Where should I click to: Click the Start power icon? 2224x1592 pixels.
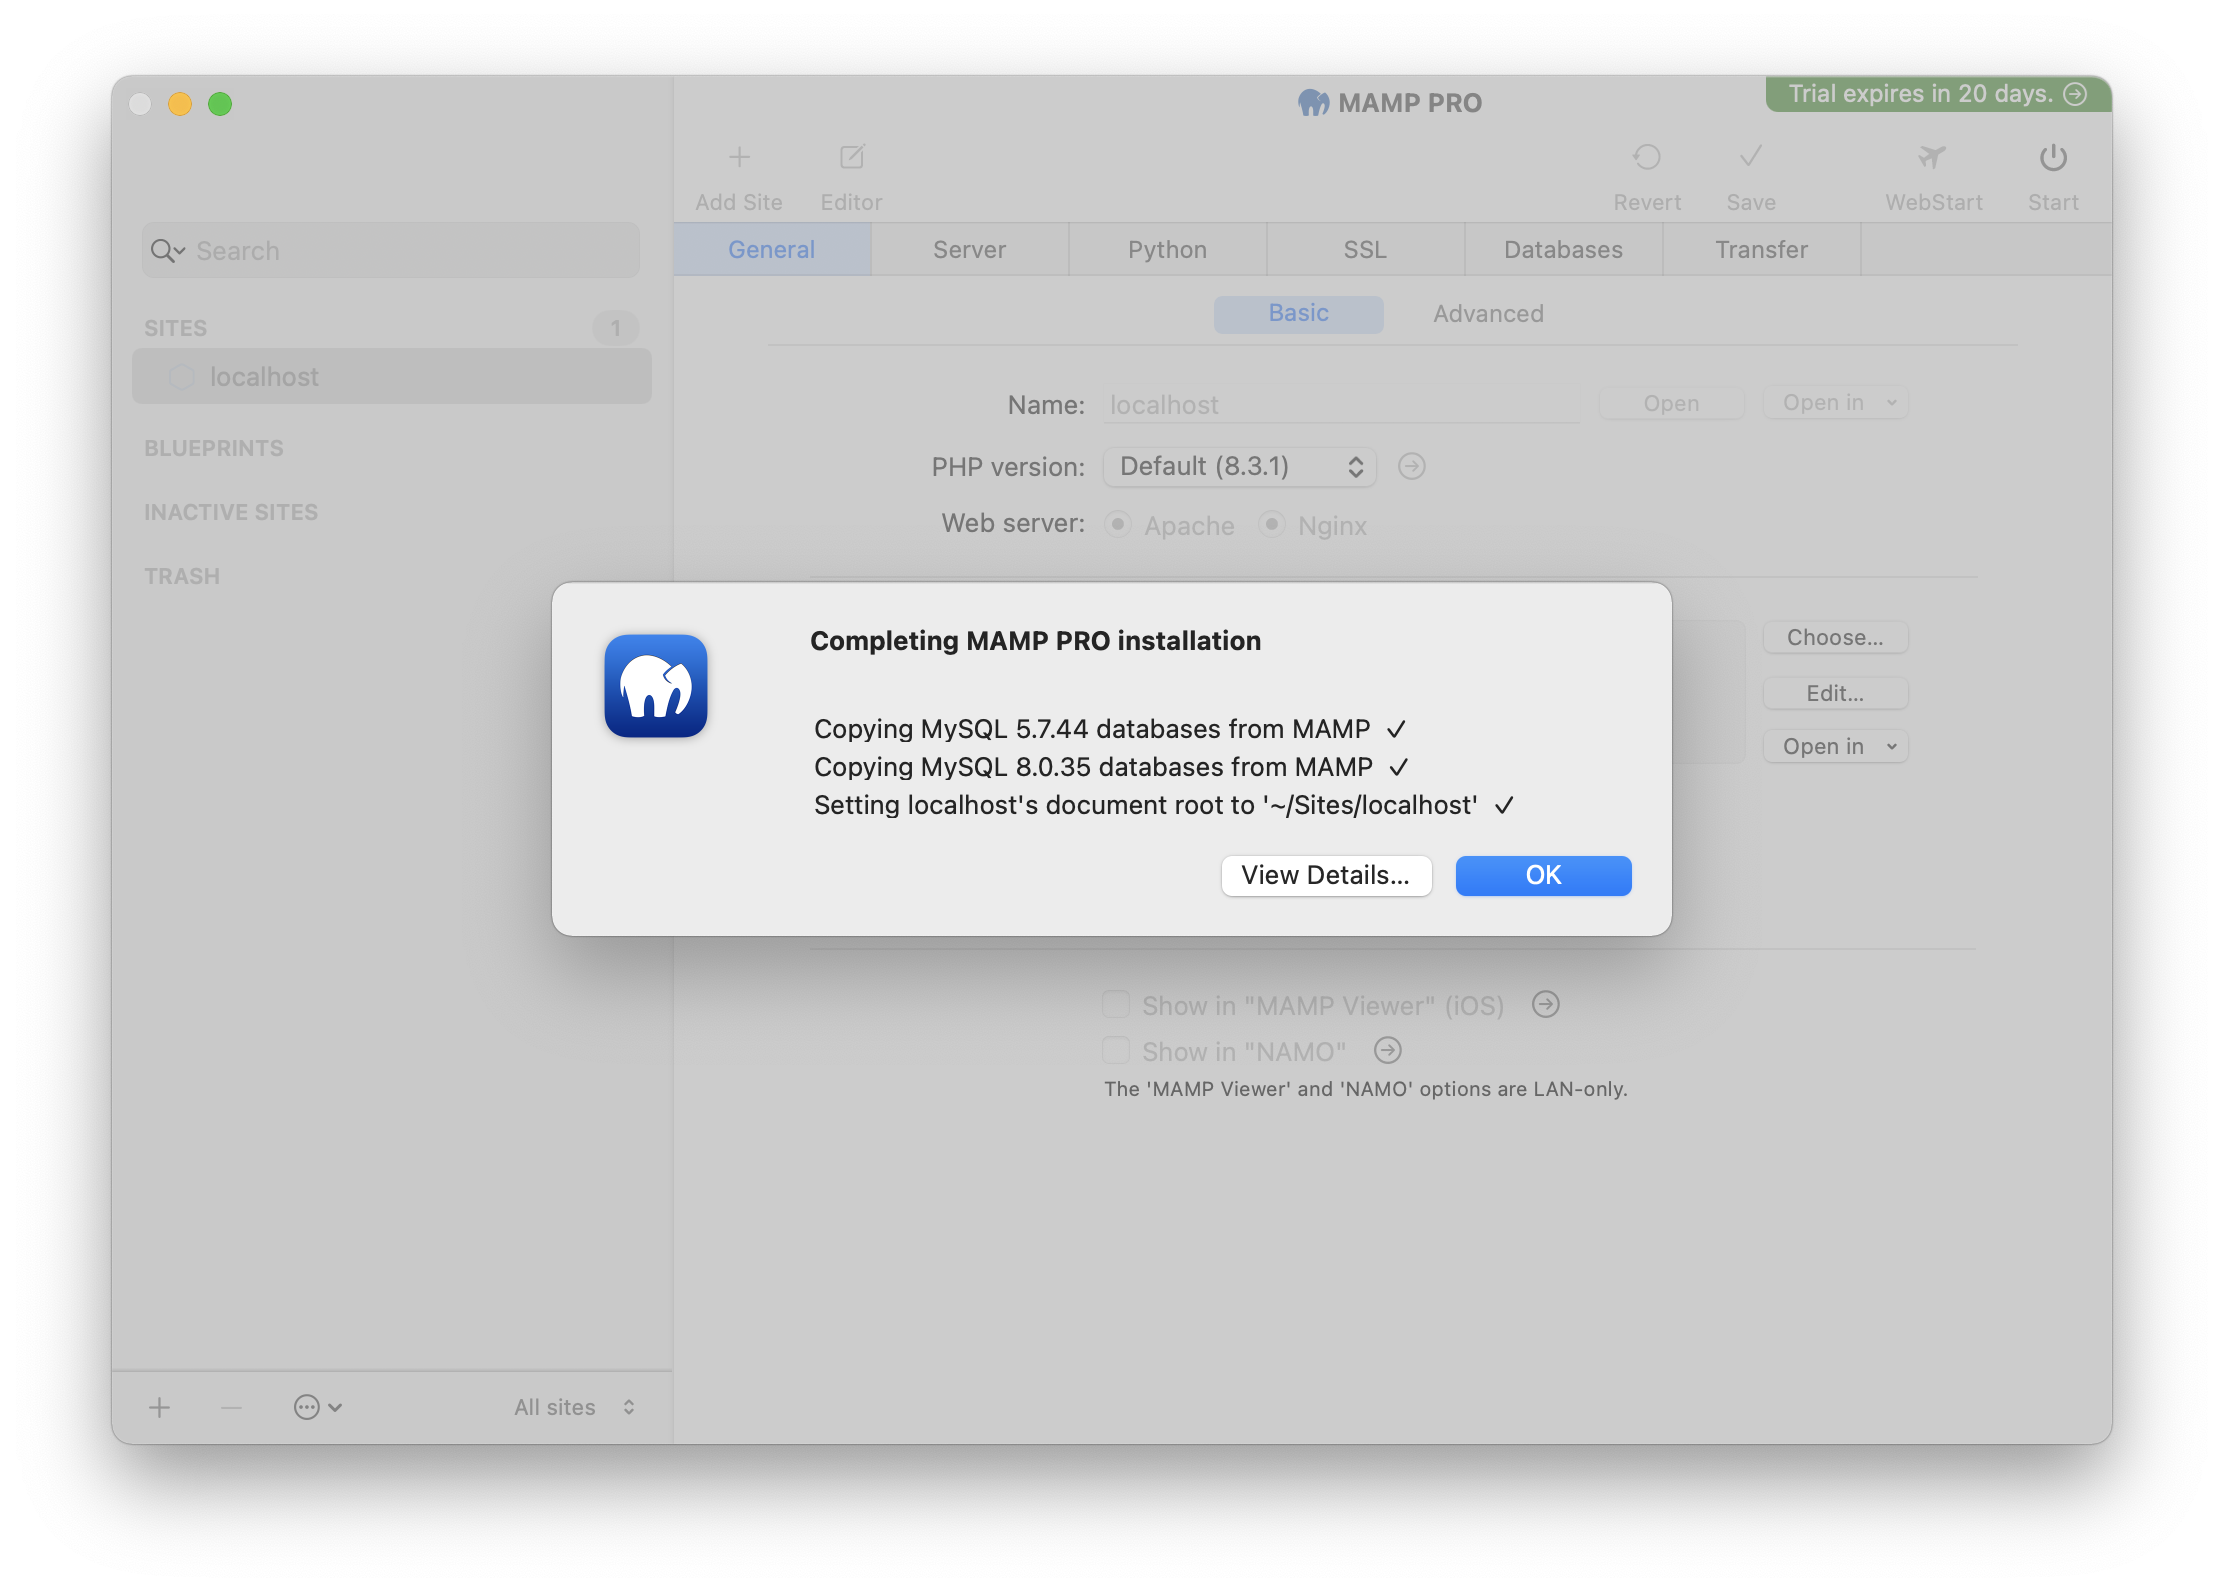click(2053, 157)
